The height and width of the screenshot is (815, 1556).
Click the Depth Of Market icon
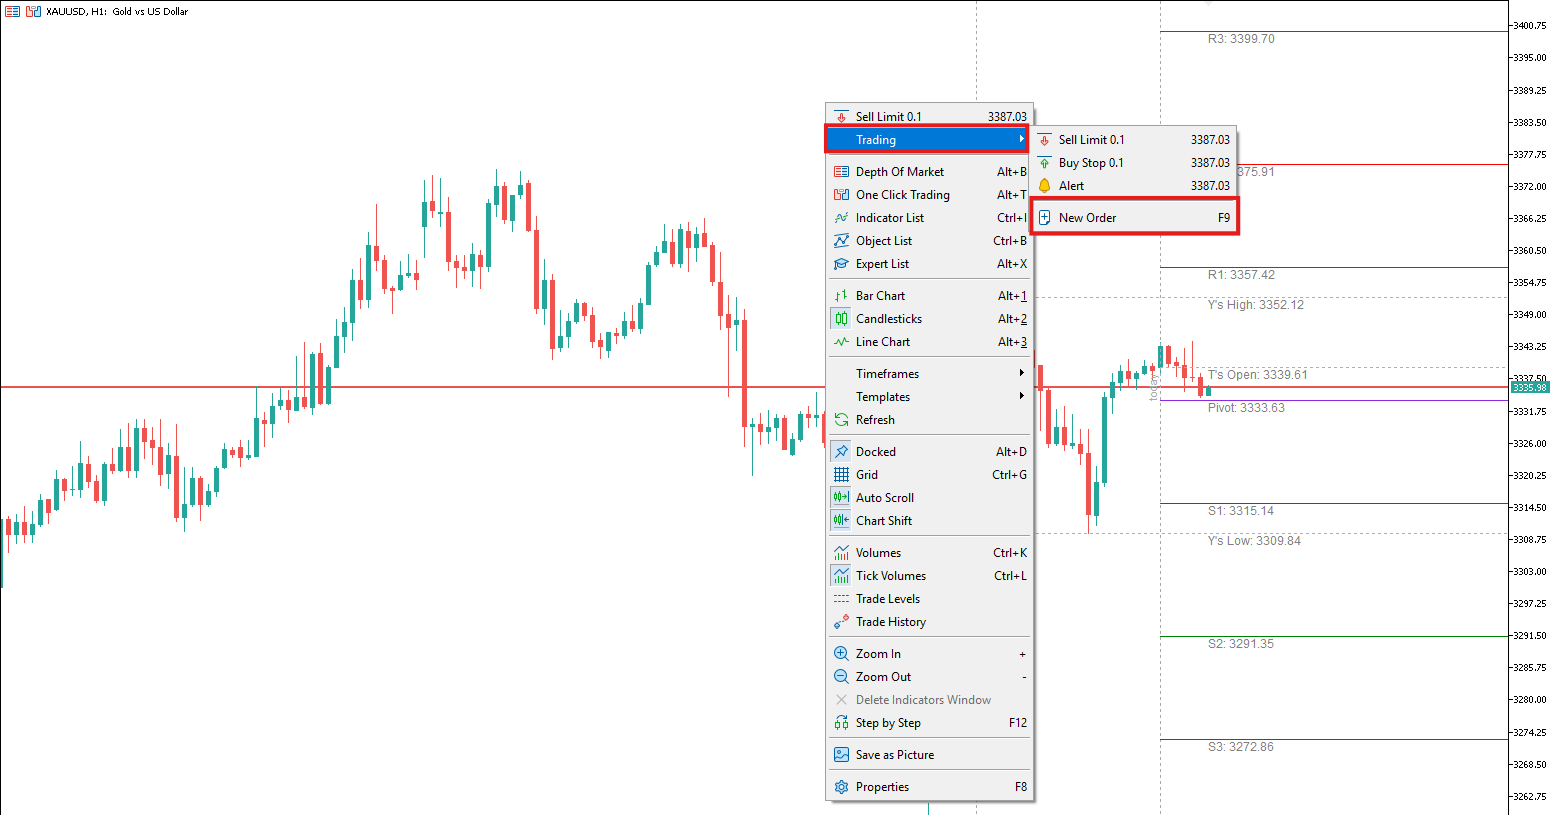coord(841,172)
